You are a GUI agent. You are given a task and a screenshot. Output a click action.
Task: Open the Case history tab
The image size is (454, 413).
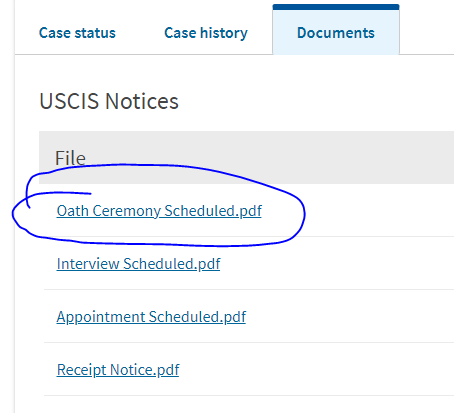[206, 33]
